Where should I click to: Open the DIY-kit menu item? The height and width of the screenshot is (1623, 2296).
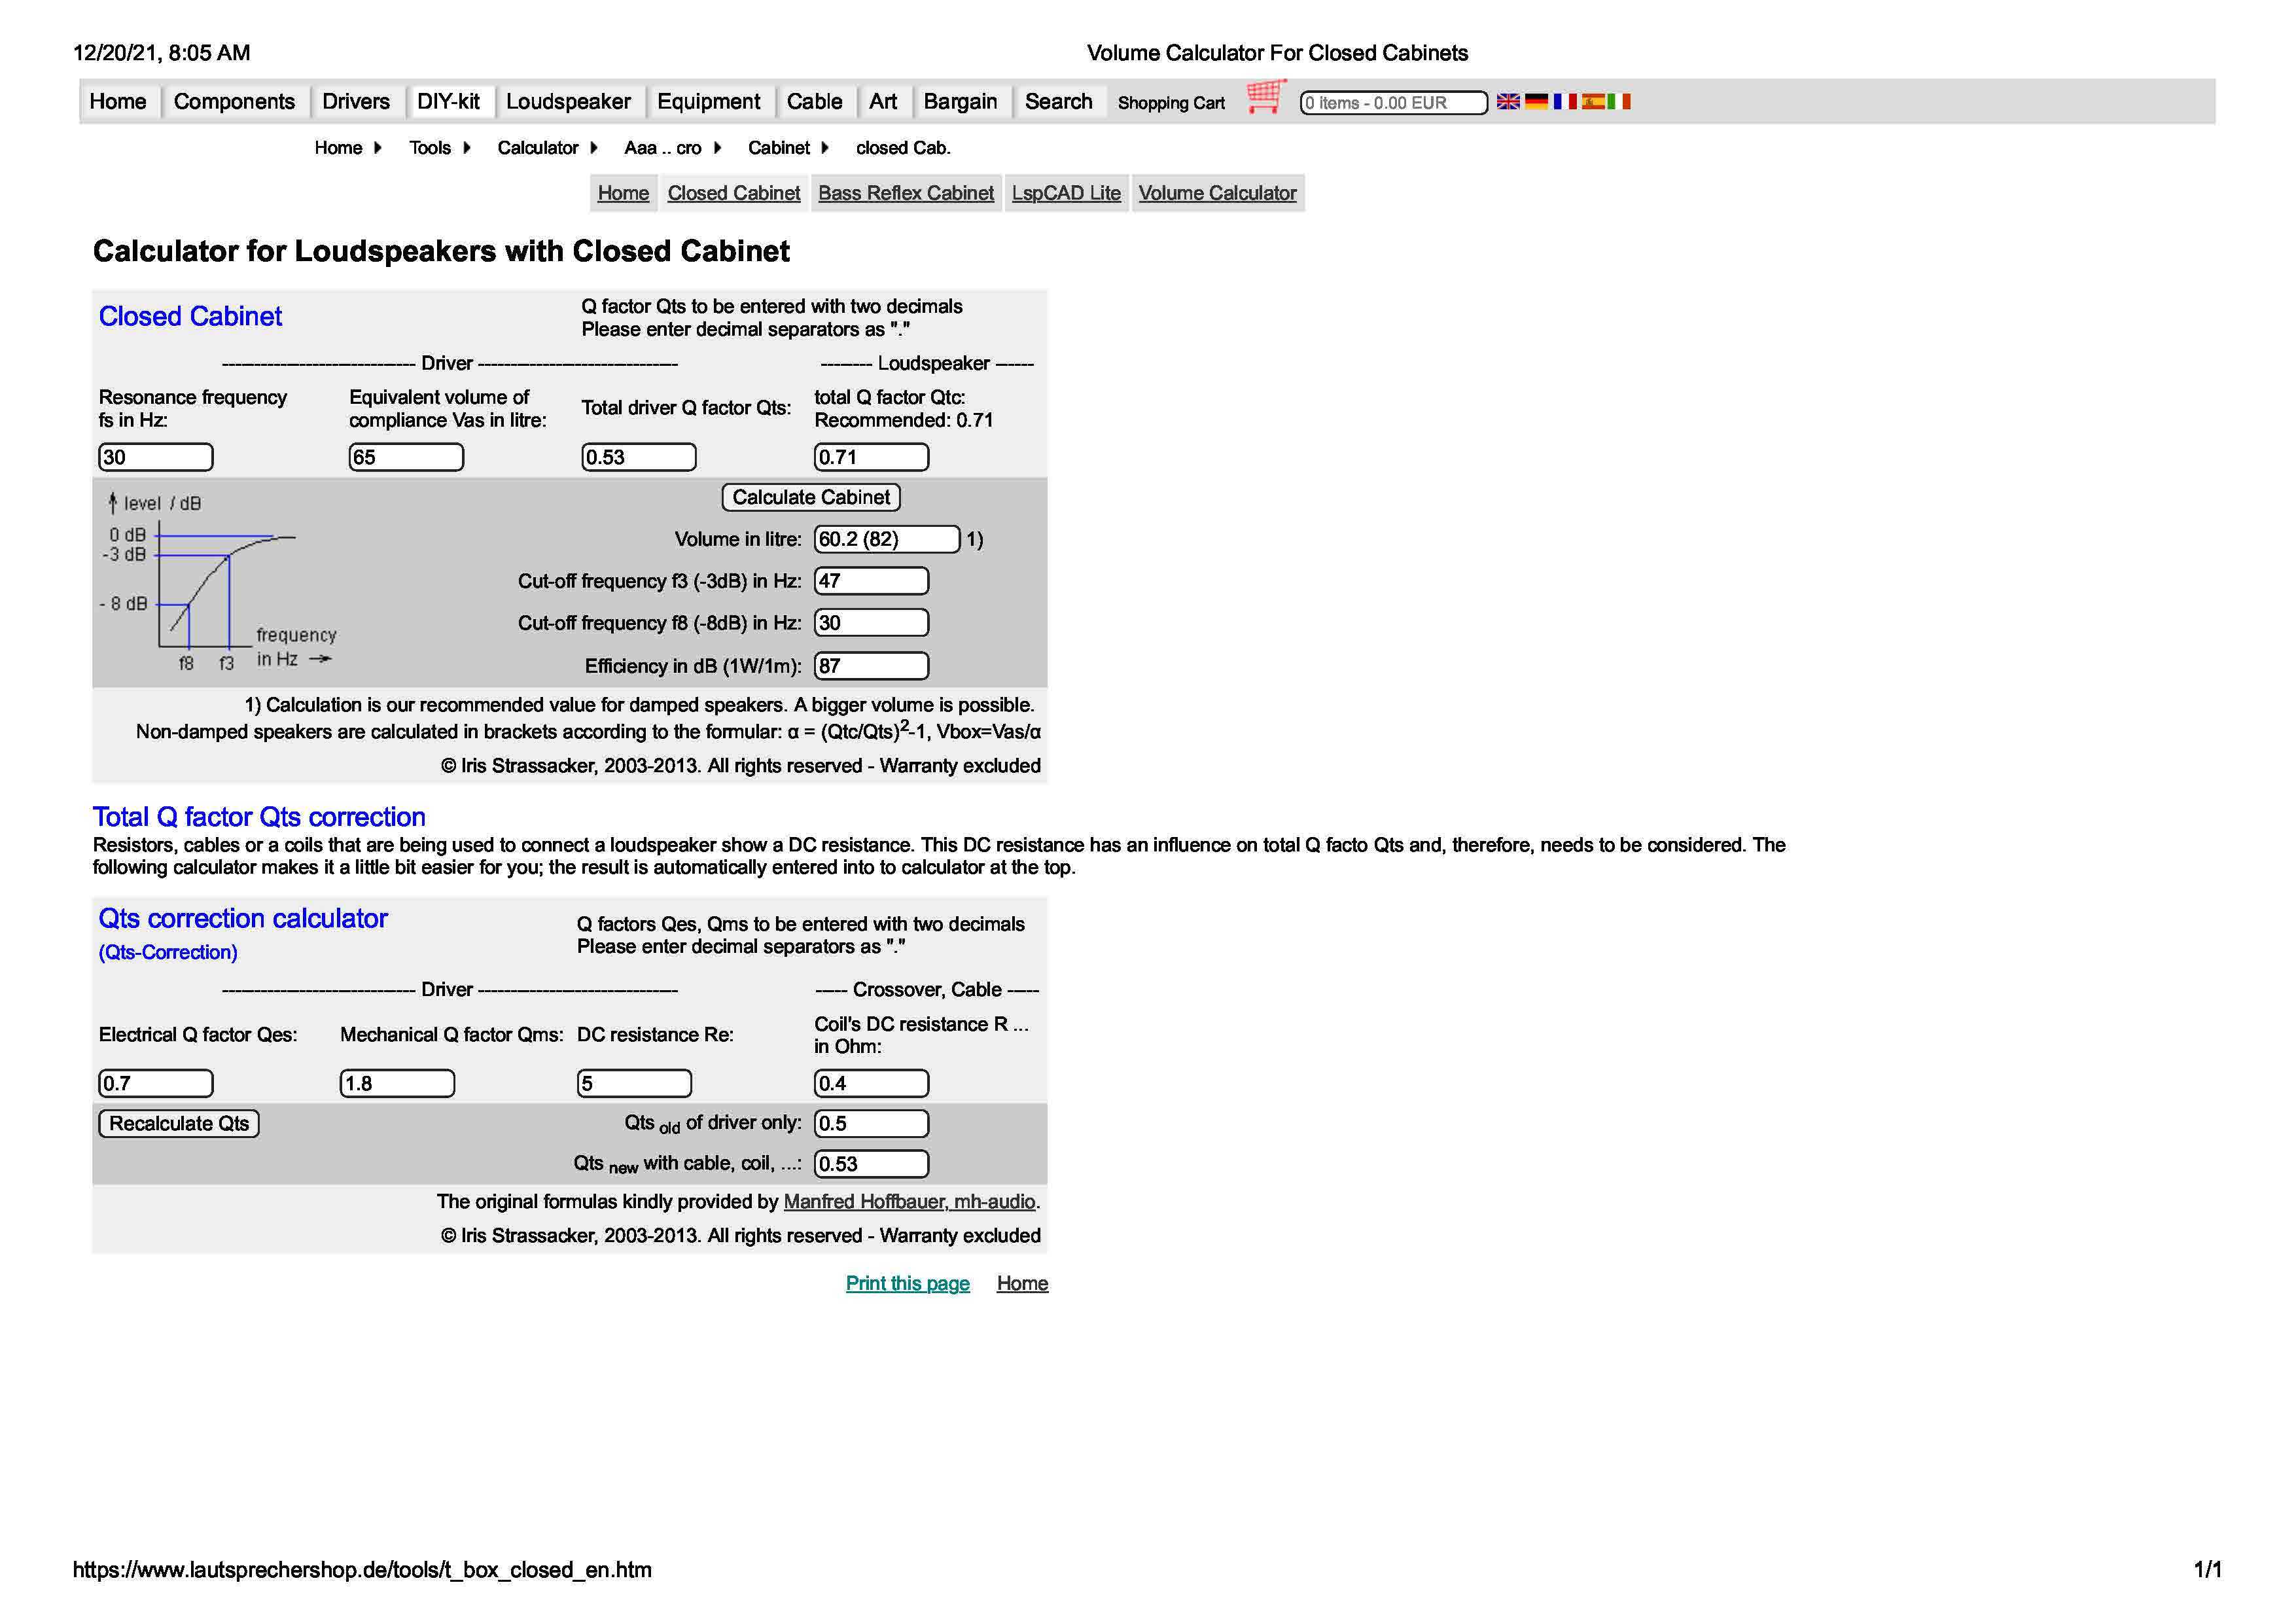click(x=448, y=102)
